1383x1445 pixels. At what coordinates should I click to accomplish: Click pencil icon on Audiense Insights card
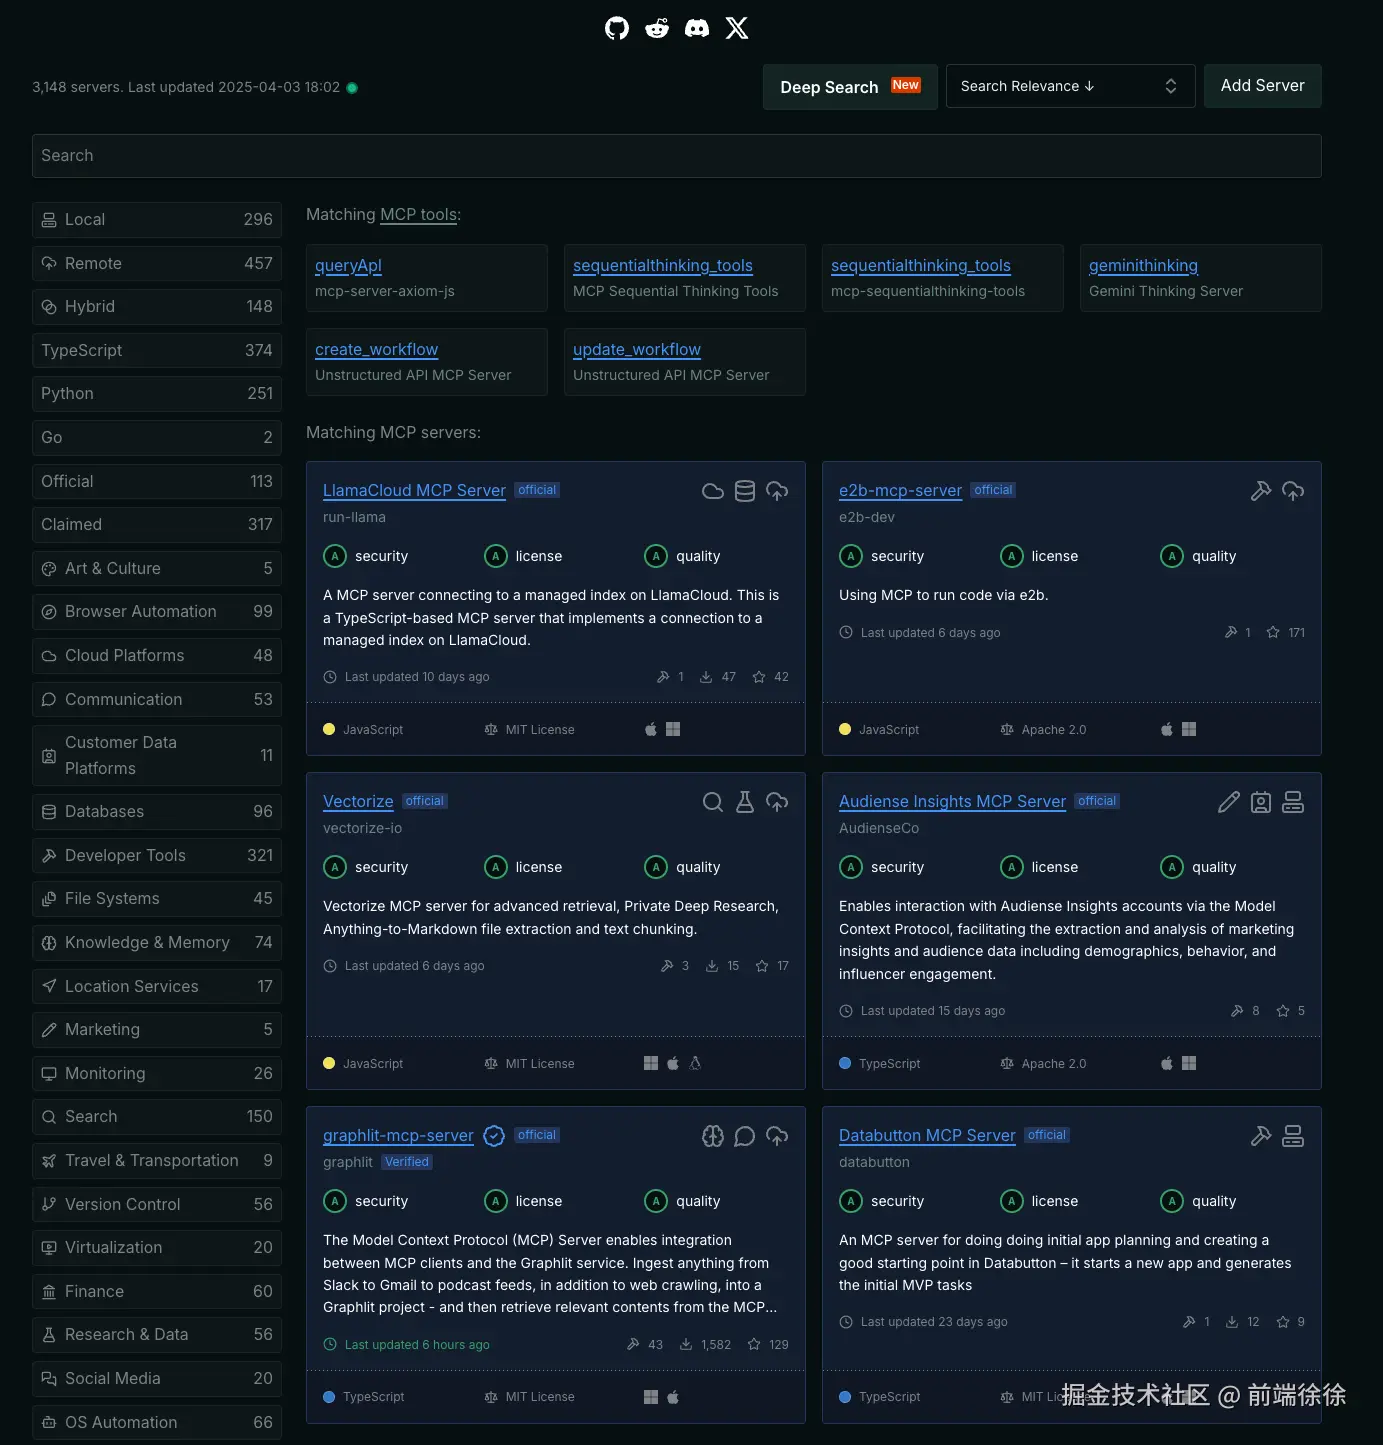(1229, 802)
